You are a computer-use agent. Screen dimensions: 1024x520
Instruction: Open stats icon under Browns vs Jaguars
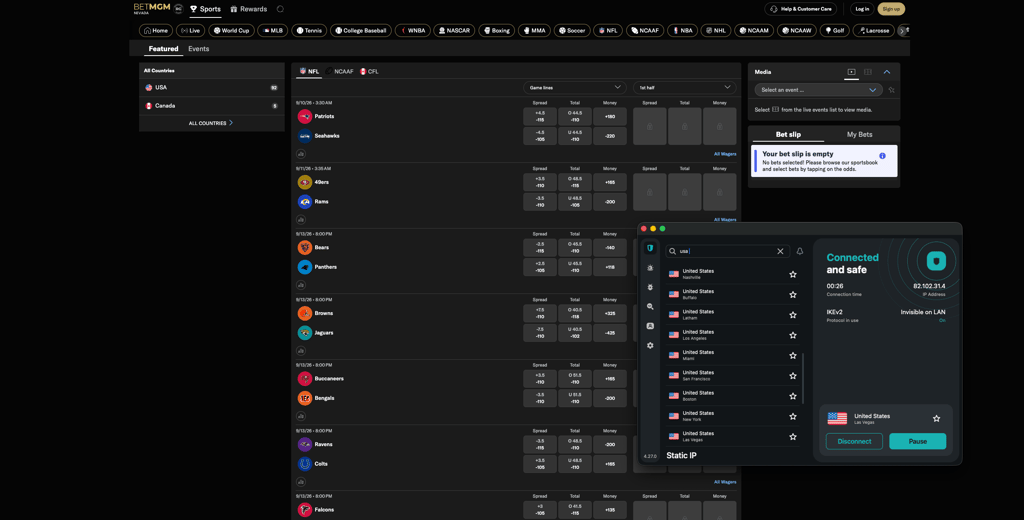tap(301, 351)
